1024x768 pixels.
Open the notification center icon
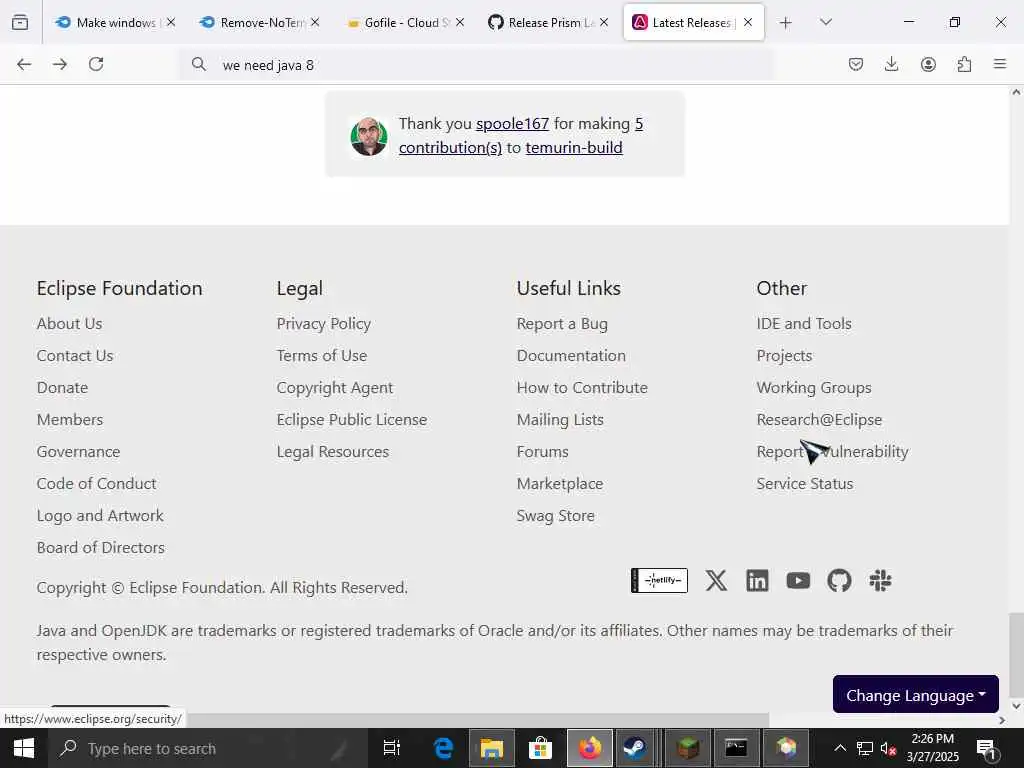tap(985, 748)
